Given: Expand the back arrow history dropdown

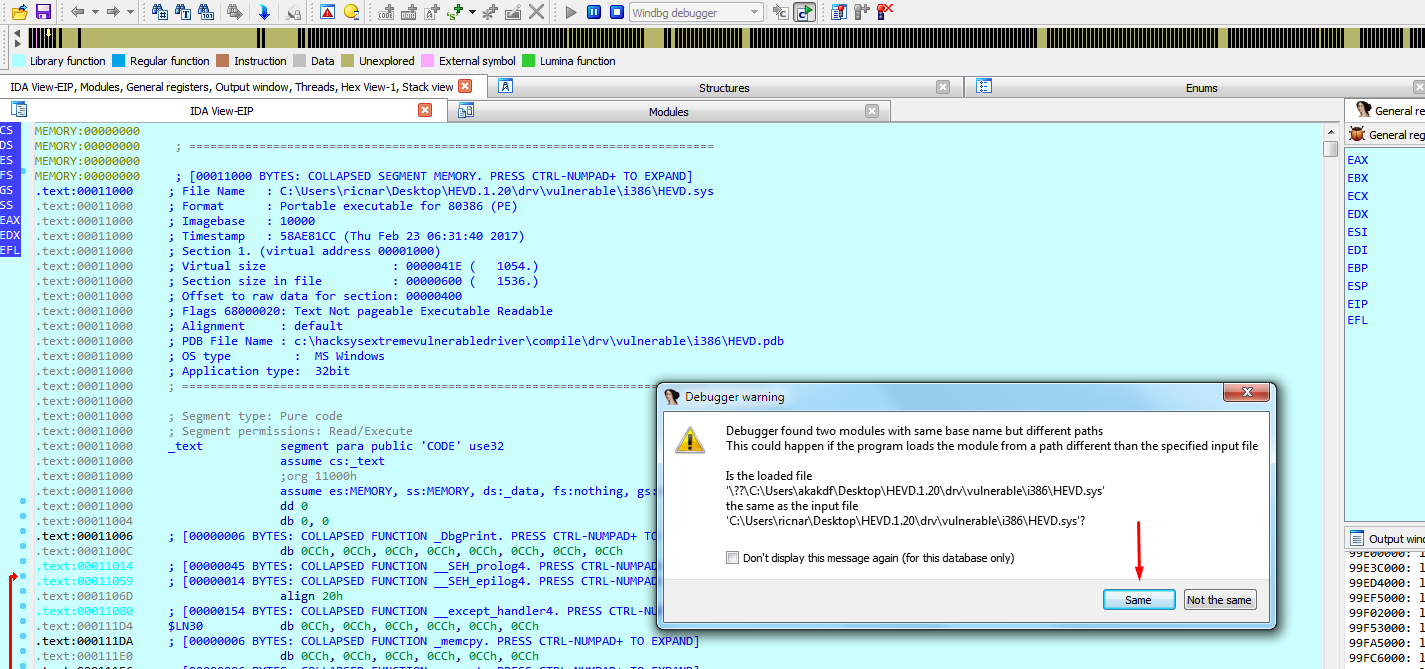Looking at the screenshot, I should click(x=95, y=12).
